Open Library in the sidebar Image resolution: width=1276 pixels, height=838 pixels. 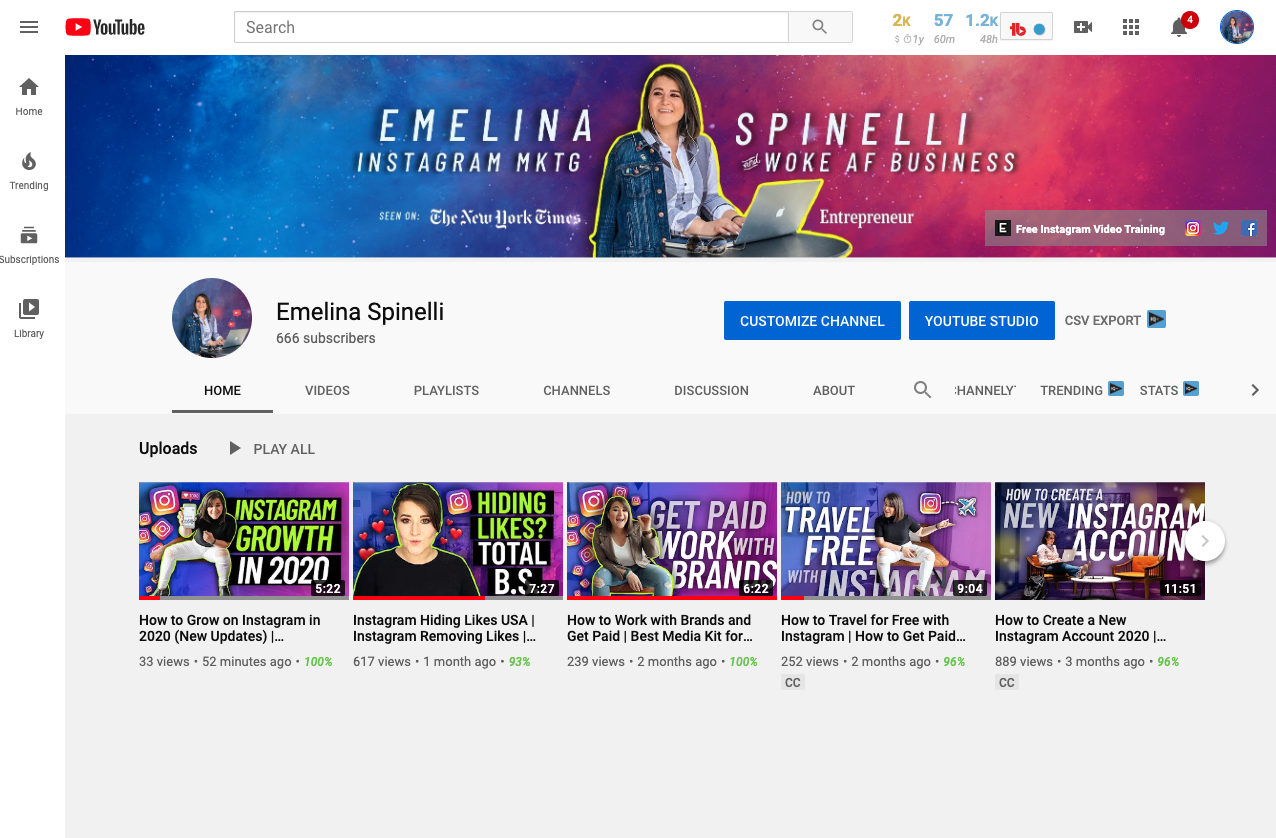tap(29, 319)
